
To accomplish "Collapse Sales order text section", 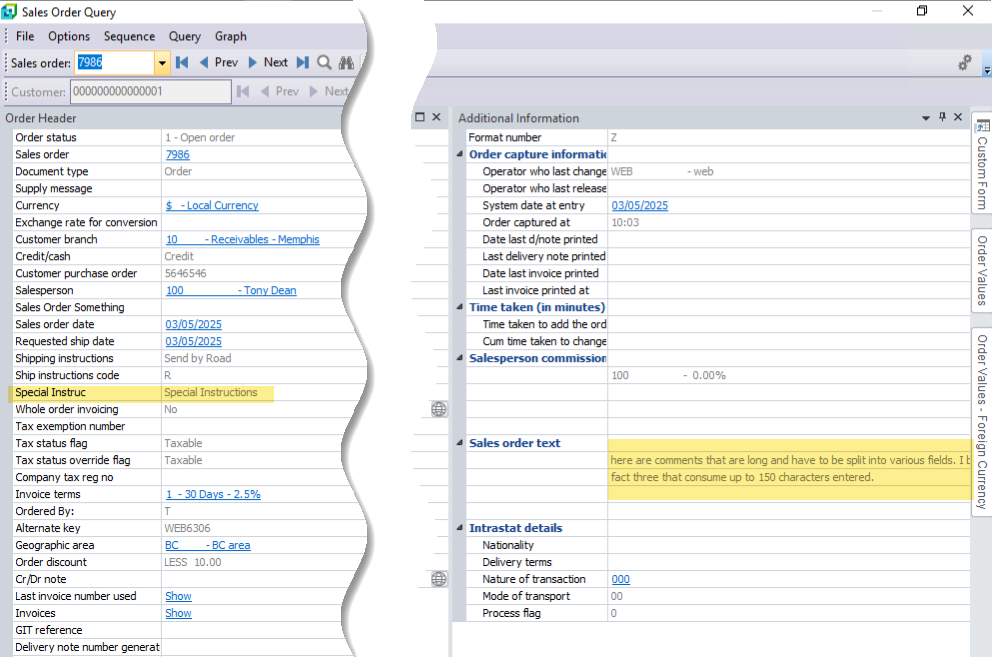I will (x=460, y=442).
